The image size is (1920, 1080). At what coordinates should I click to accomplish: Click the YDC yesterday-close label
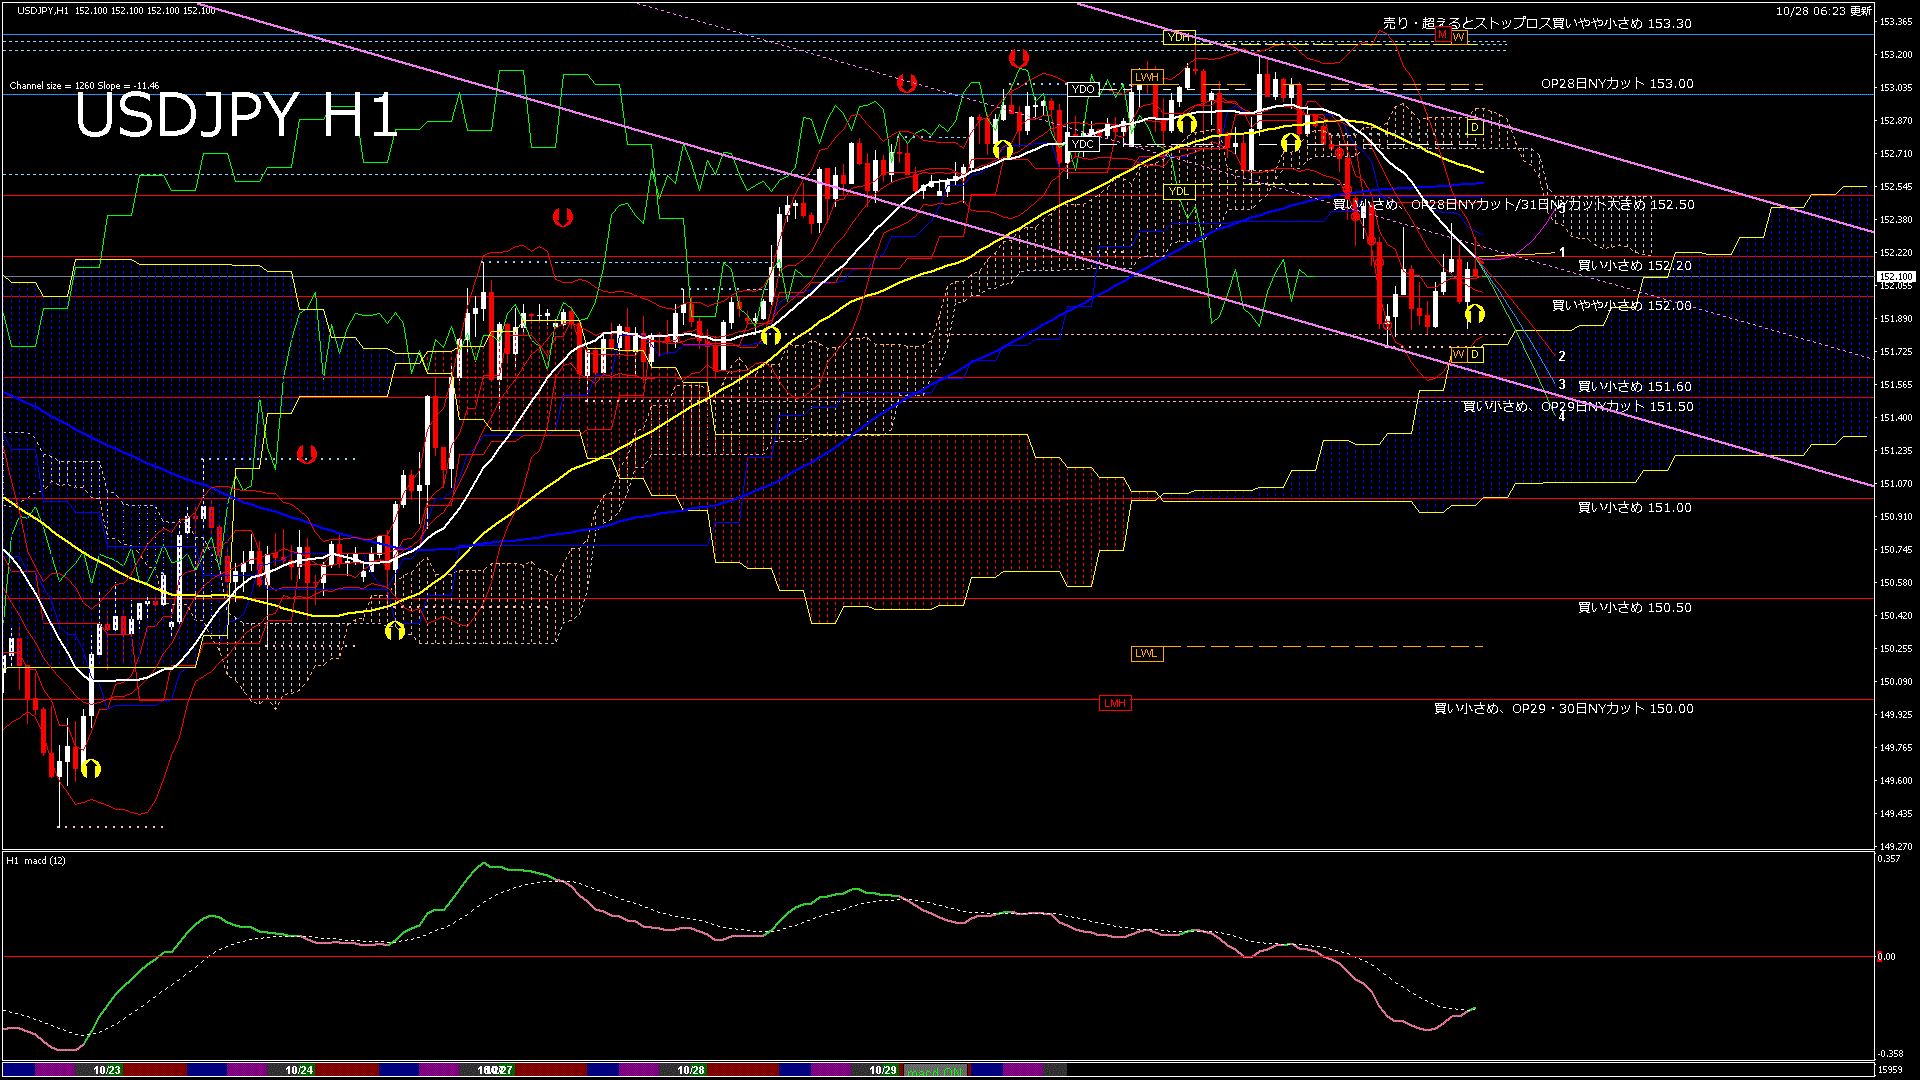tap(1083, 143)
